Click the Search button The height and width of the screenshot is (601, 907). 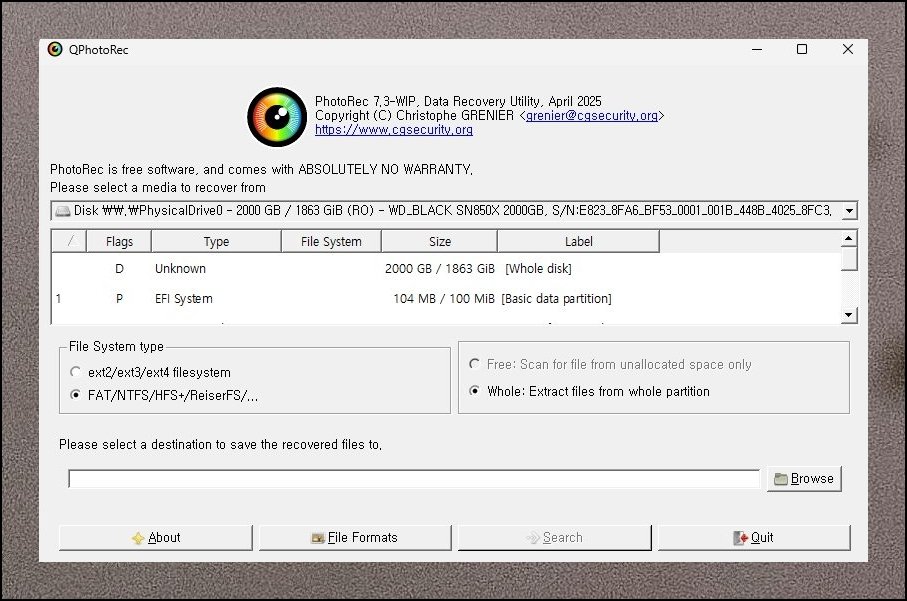point(555,537)
